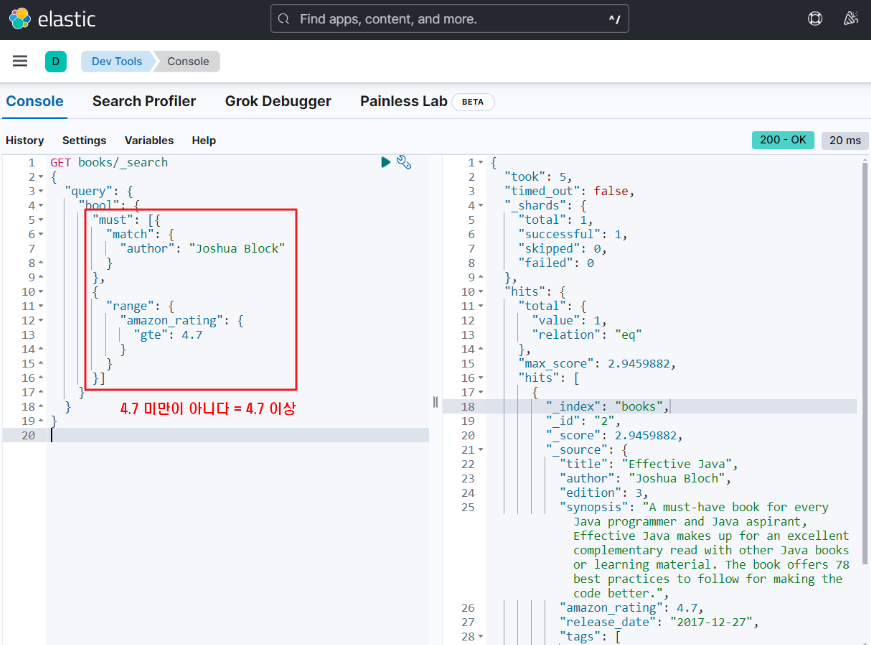Open the History panel

24,140
